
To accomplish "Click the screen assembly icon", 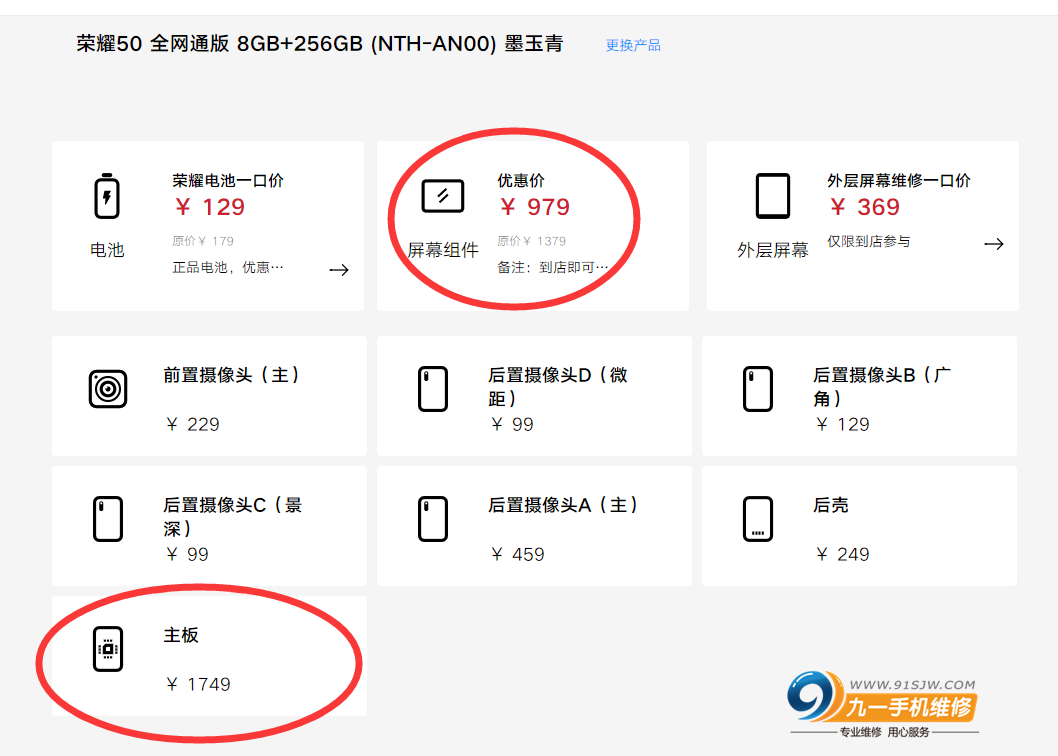I will (443, 196).
